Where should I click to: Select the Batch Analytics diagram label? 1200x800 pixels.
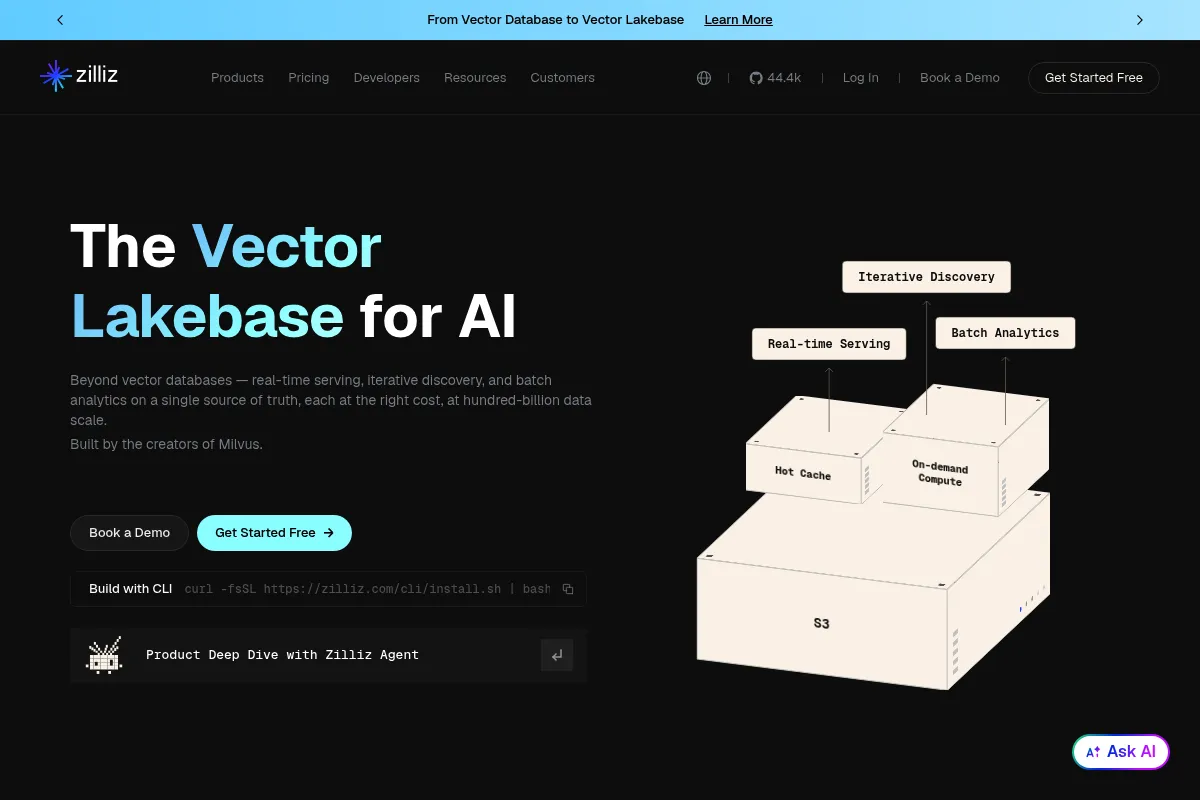[x=1005, y=333]
